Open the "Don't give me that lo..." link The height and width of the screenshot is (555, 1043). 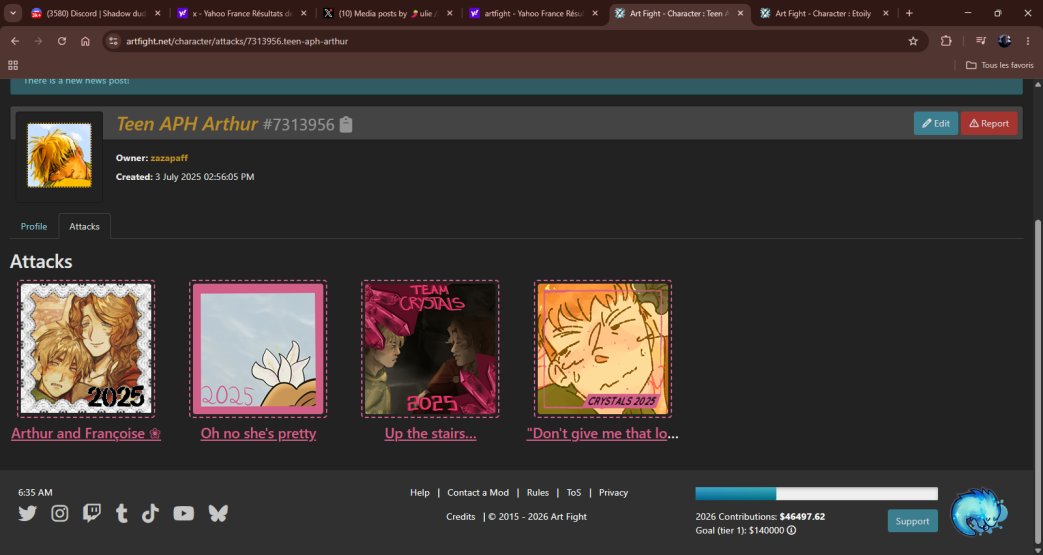603,433
